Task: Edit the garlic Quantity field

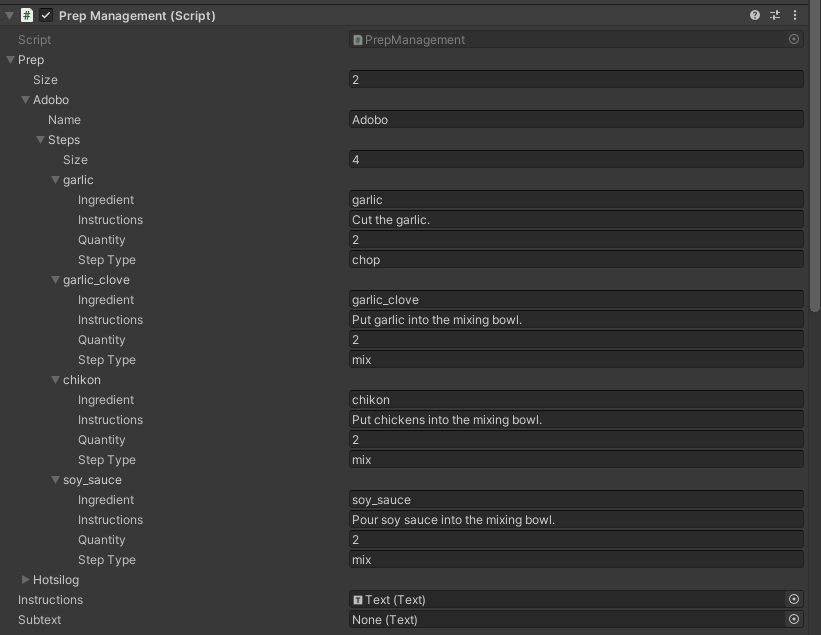Action: pyautogui.click(x=576, y=240)
